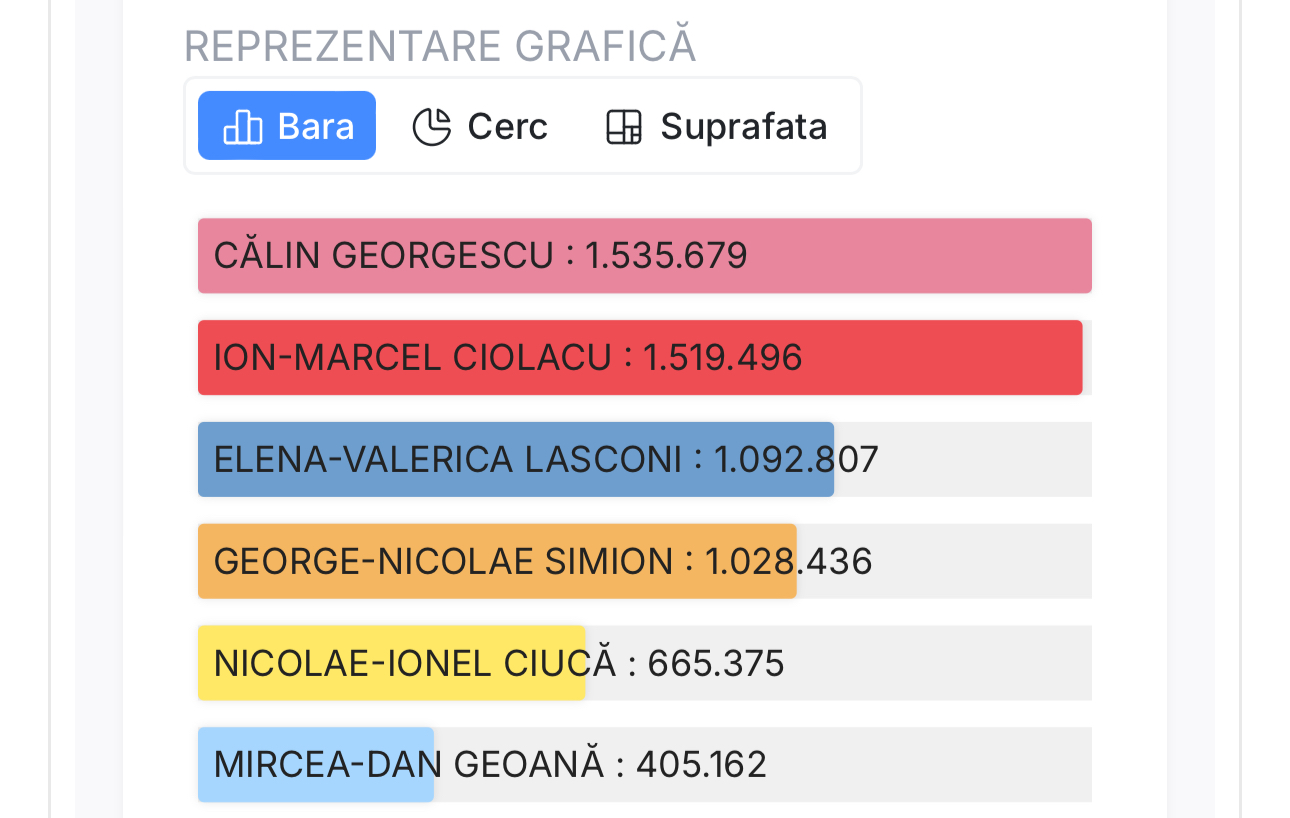Click the 665.375 vote count

pyautogui.click(x=716, y=664)
